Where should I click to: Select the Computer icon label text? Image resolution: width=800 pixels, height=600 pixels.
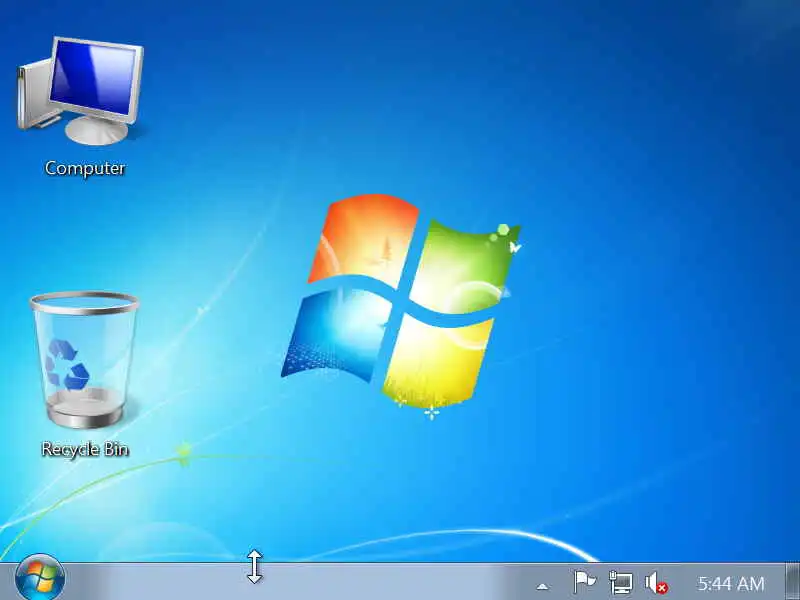(85, 168)
